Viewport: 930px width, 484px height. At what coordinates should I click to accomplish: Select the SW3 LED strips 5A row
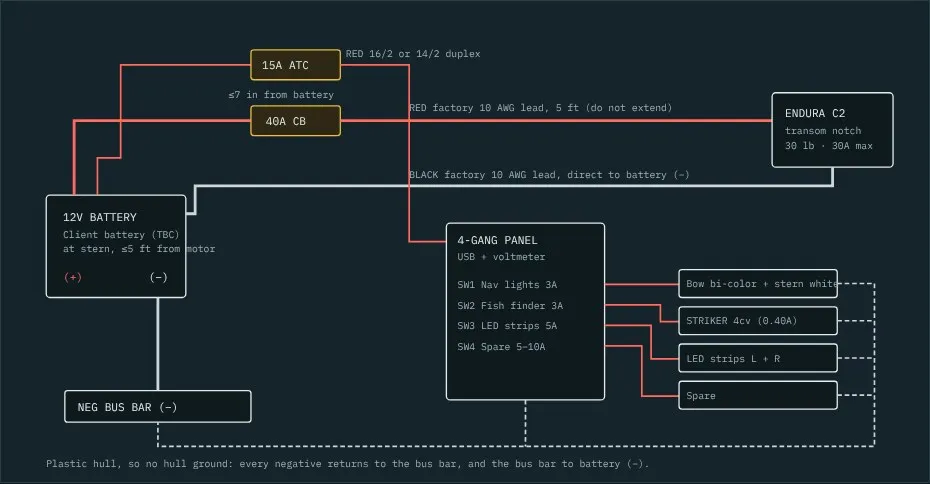507,326
